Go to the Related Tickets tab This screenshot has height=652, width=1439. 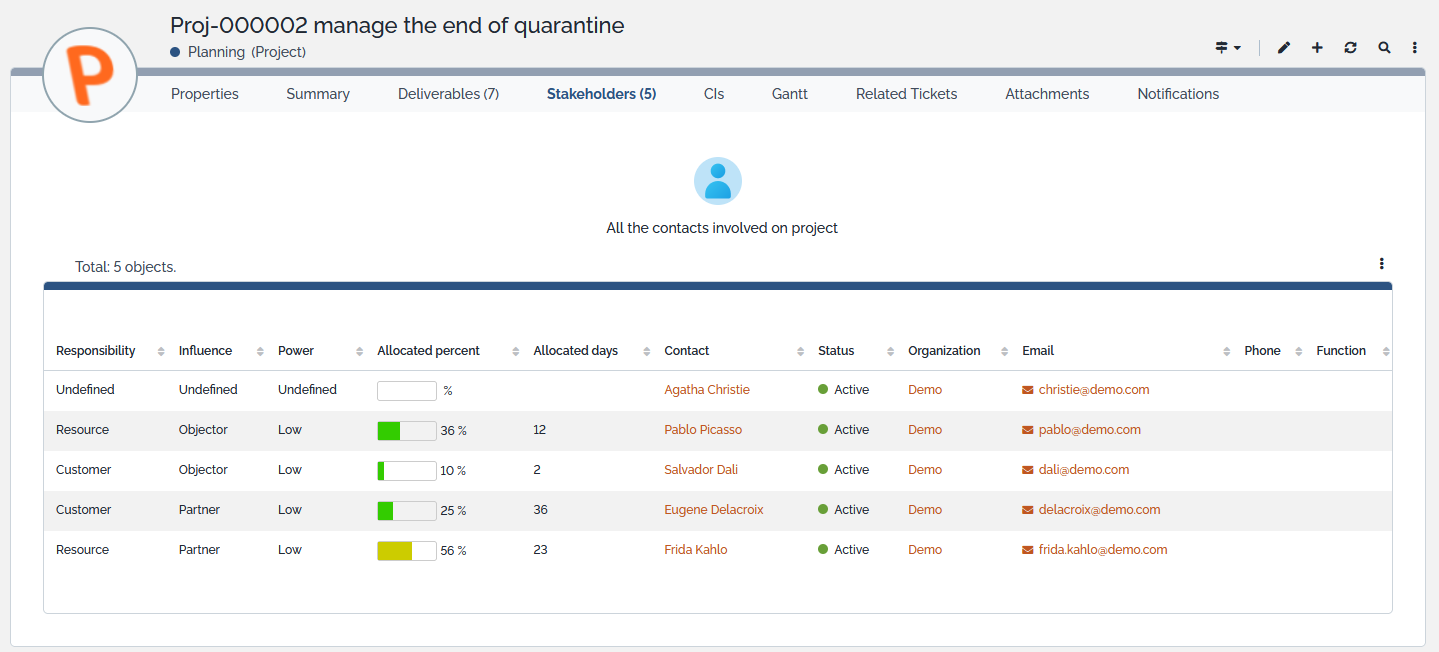[906, 94]
